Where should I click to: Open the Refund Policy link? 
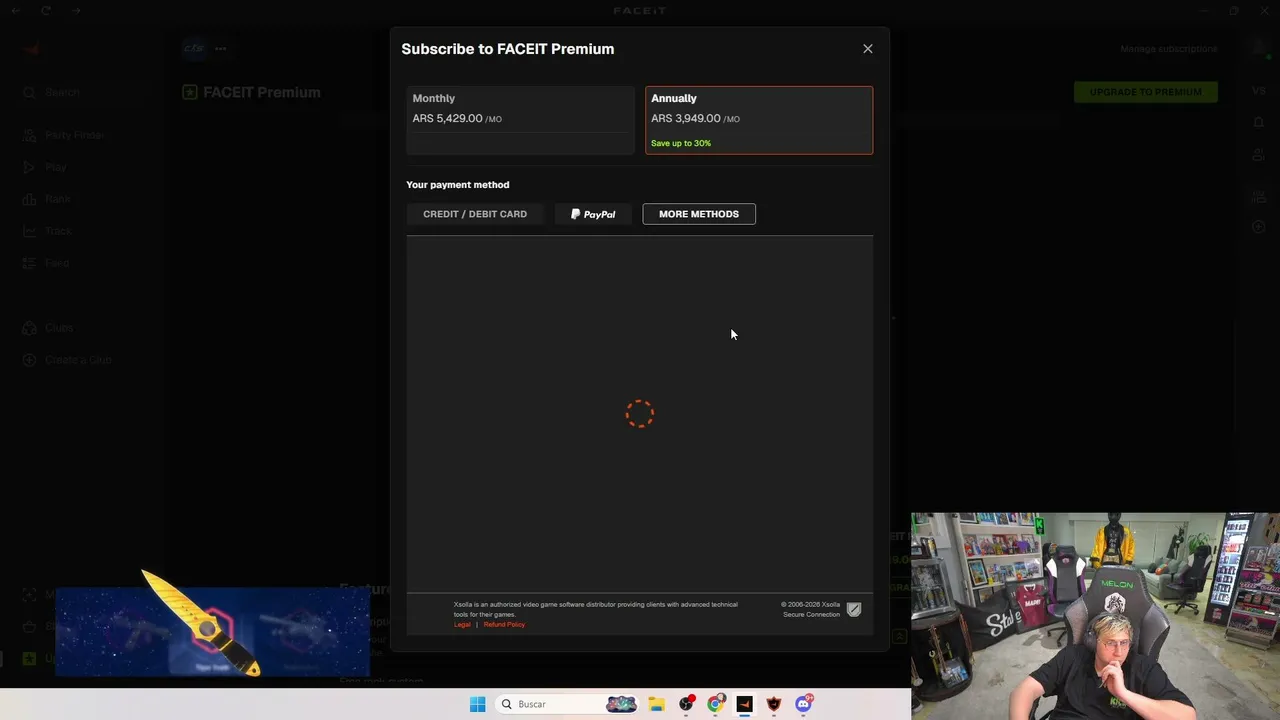coord(504,625)
